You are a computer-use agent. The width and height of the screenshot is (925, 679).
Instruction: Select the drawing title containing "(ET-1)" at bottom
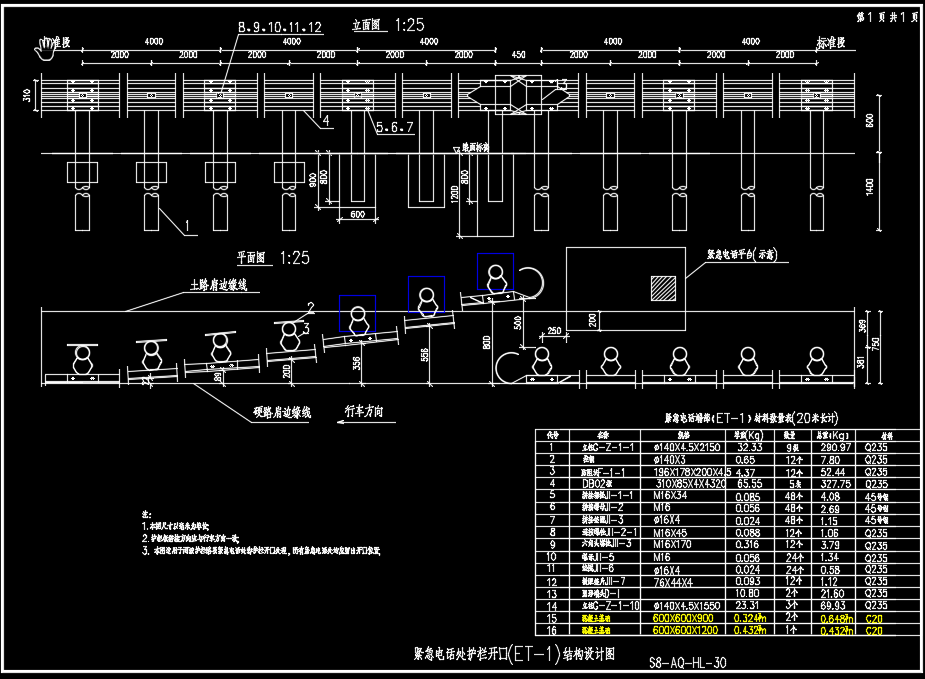point(514,654)
